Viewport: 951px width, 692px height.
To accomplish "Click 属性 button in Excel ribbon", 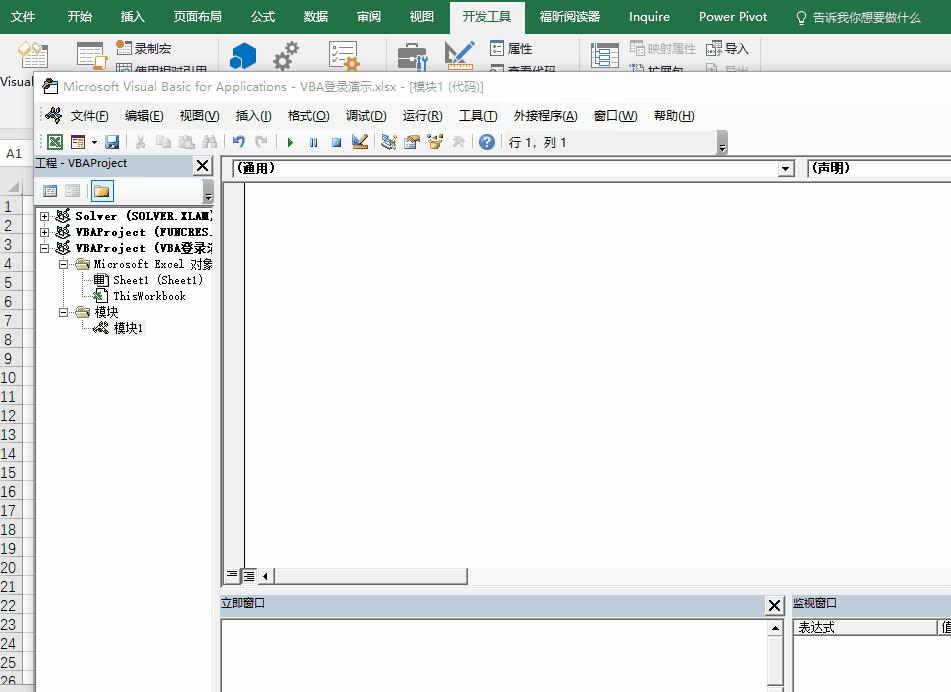I will point(511,49).
